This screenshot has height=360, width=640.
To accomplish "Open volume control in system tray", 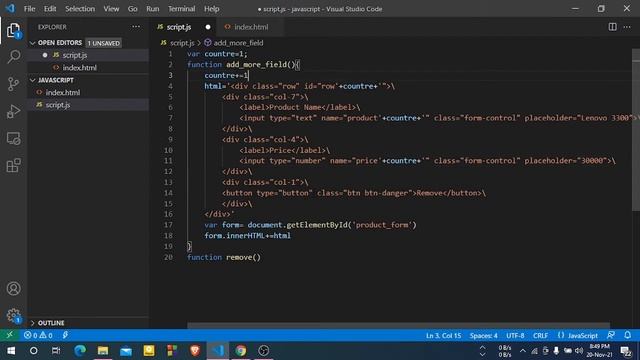I will (579, 351).
